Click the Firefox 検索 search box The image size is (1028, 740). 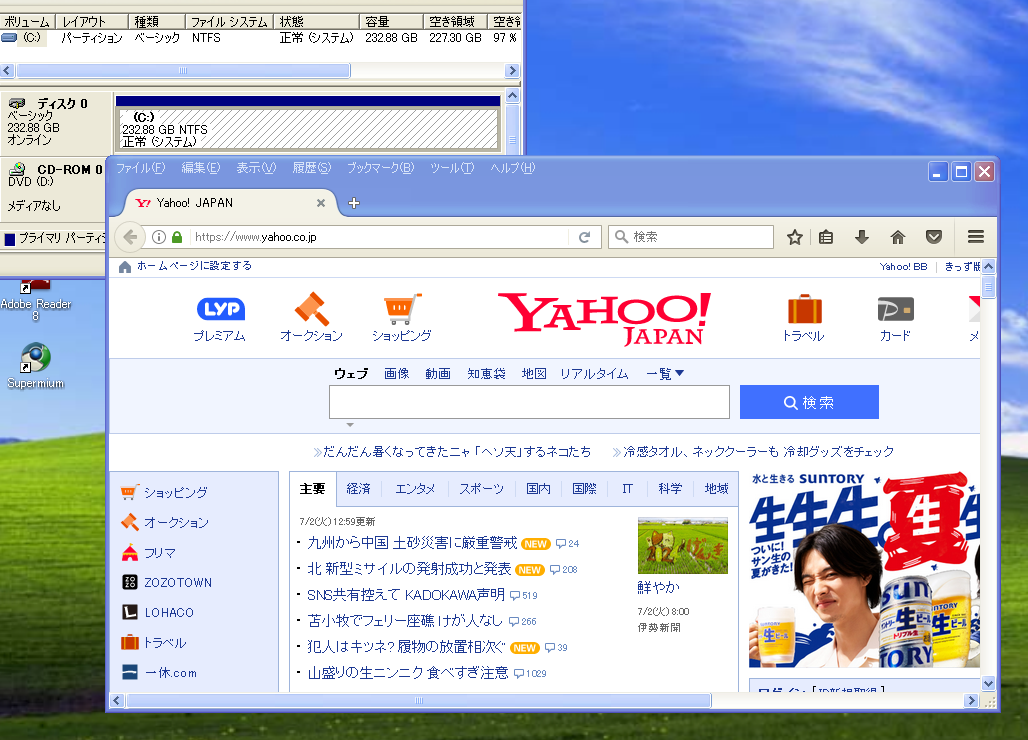[x=691, y=237]
